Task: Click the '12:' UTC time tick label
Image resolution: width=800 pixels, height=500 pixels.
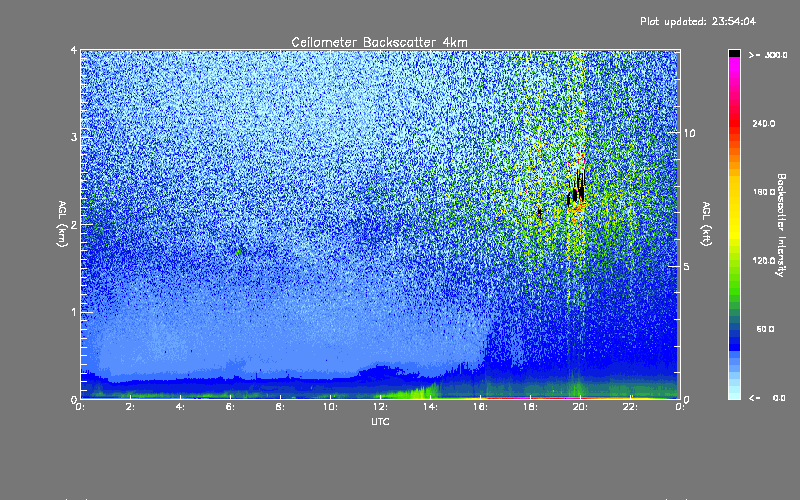Action: point(380,407)
